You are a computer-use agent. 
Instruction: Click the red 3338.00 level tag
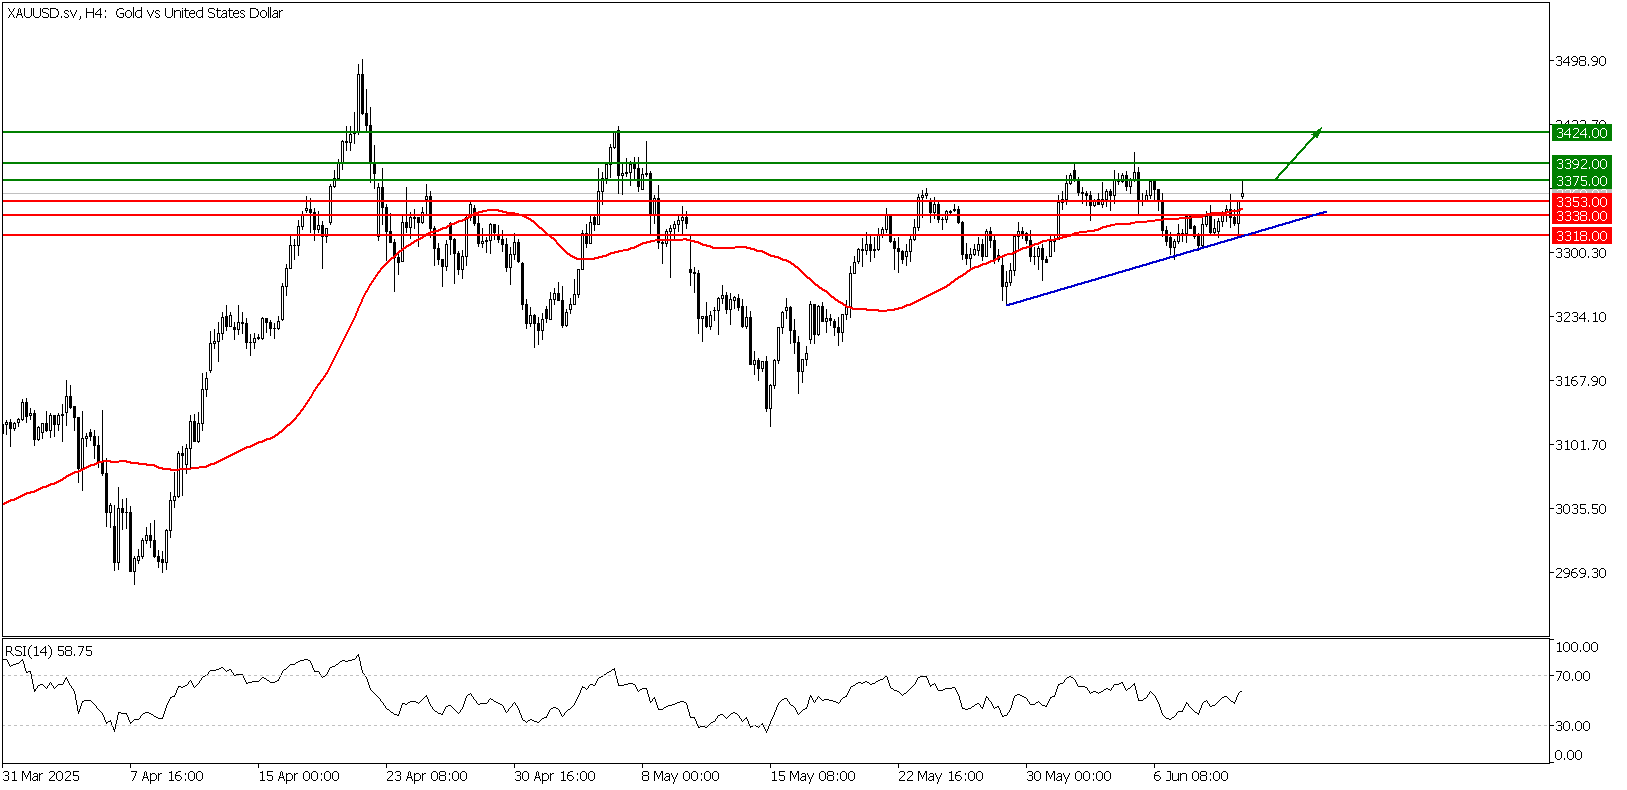click(1581, 216)
